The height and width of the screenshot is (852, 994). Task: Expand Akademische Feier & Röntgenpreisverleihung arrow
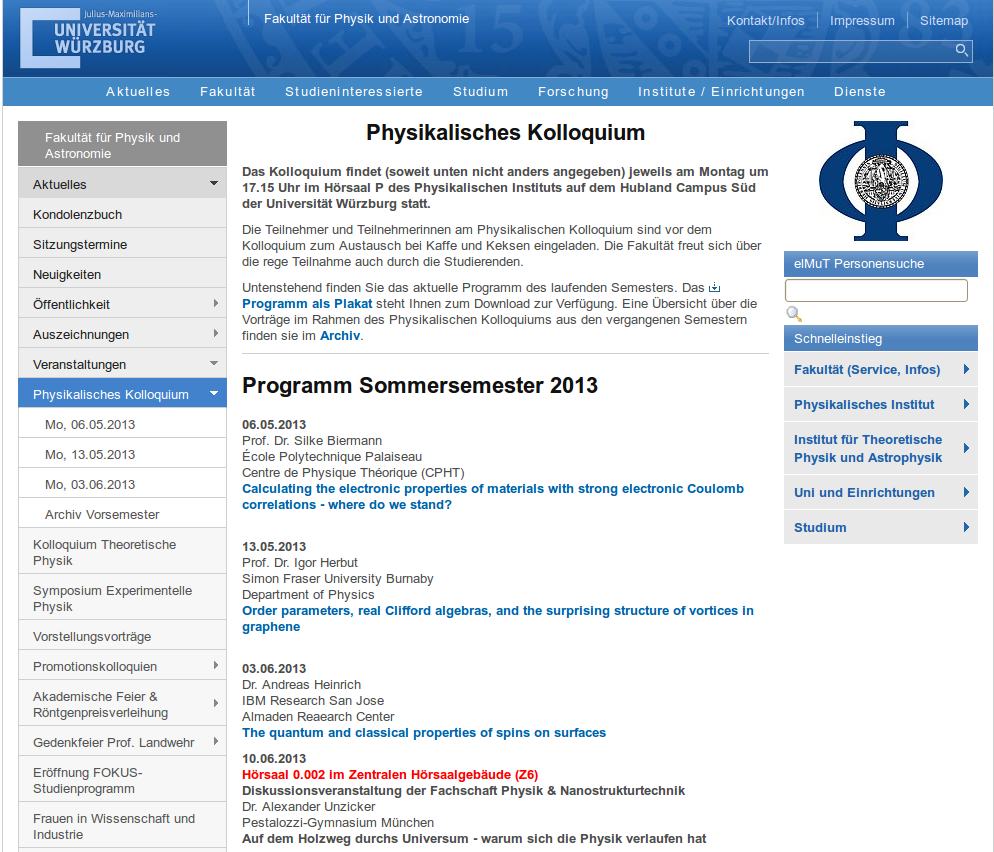[216, 703]
